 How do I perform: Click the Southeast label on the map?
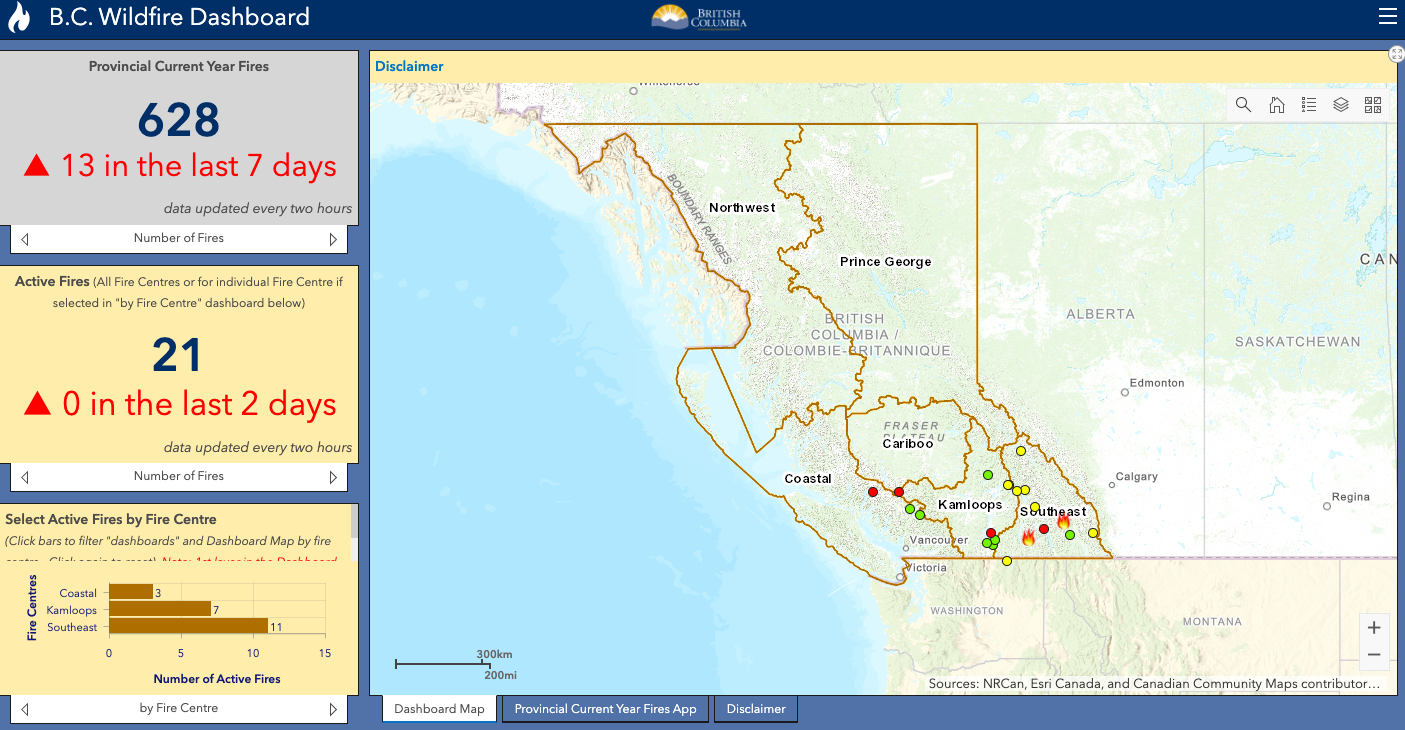[x=1053, y=511]
